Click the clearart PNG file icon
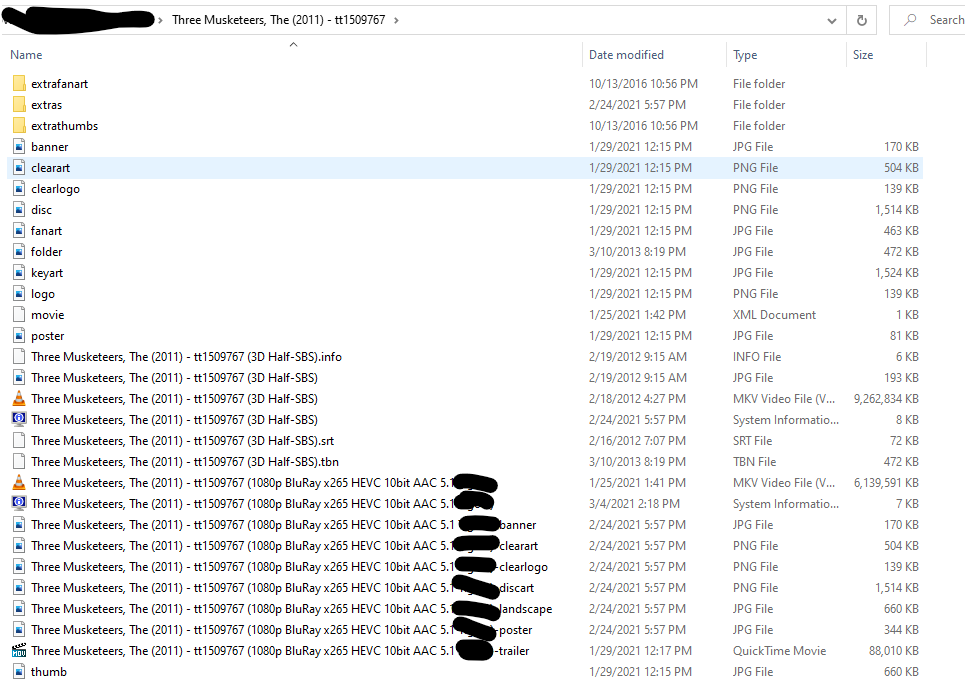Image resolution: width=965 pixels, height=697 pixels. [19, 167]
